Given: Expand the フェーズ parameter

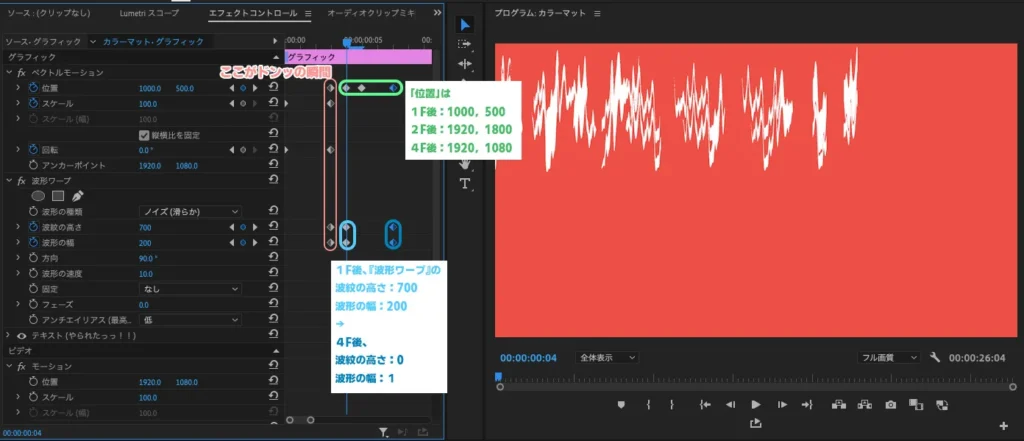Looking at the screenshot, I should coord(18,304).
